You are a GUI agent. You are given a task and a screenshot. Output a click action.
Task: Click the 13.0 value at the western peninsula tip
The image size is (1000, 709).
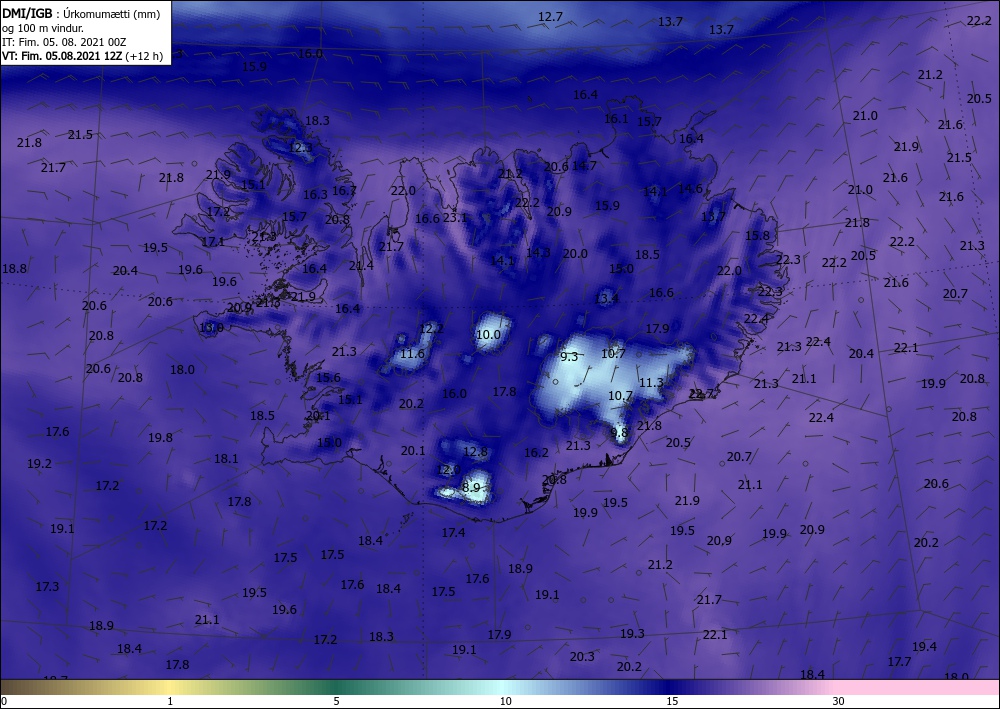pos(212,328)
